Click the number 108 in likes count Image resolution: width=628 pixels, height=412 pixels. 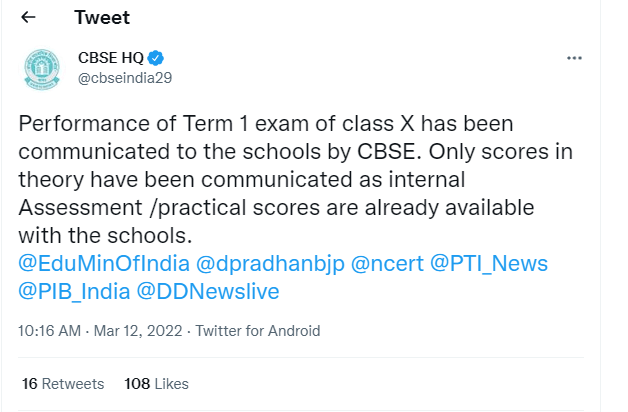[x=137, y=384]
